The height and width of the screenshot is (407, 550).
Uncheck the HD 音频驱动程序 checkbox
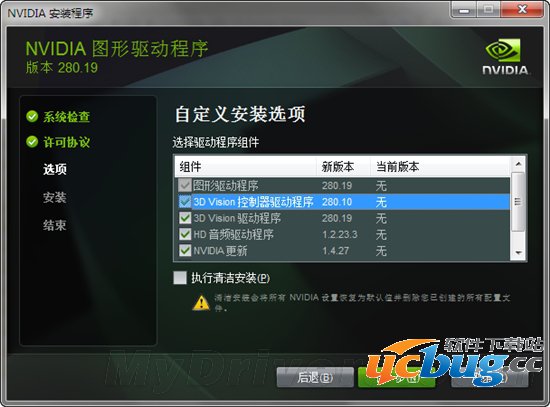pyautogui.click(x=185, y=234)
